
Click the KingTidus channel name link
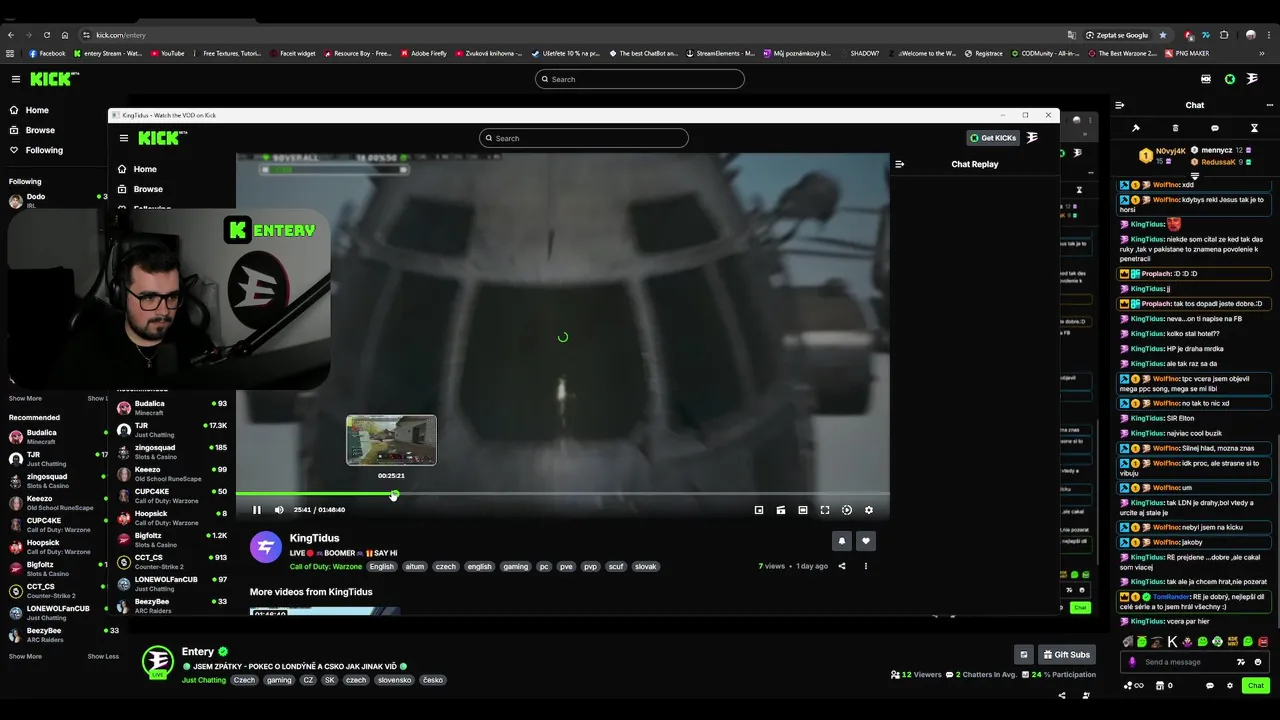(314, 538)
